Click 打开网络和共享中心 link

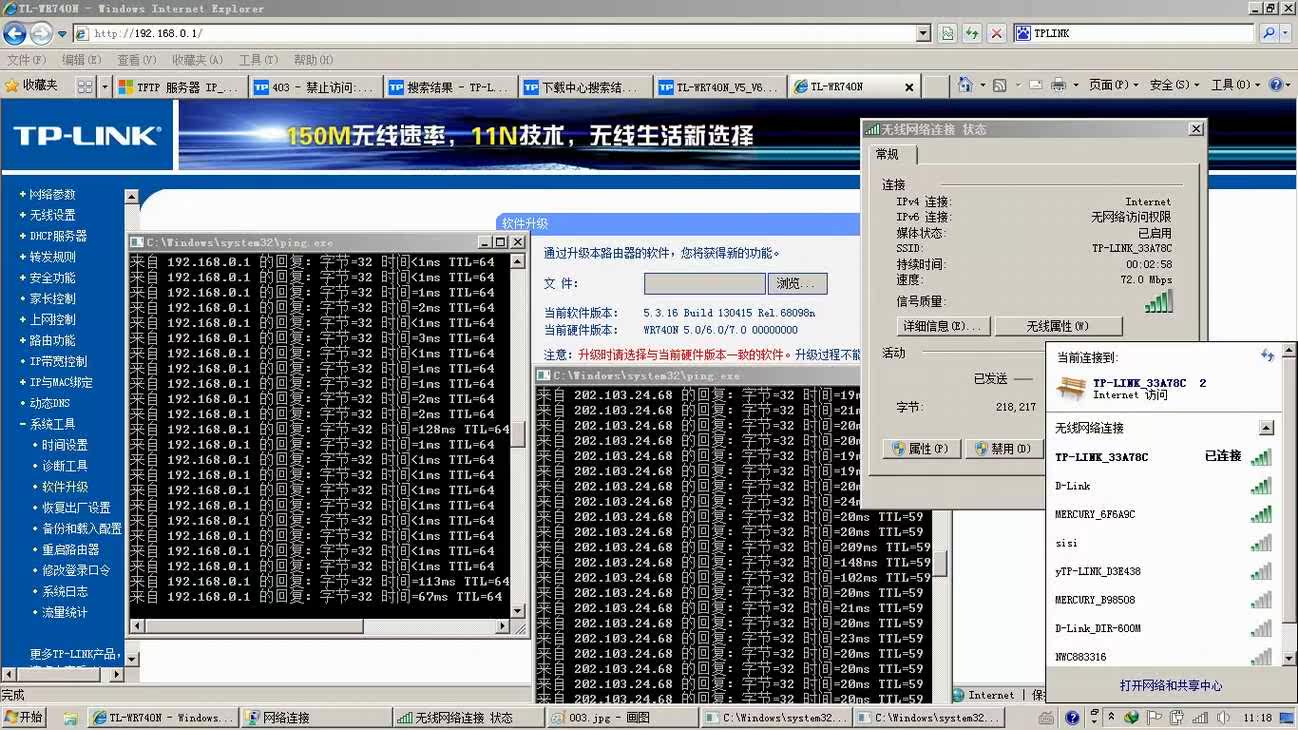pos(1170,686)
